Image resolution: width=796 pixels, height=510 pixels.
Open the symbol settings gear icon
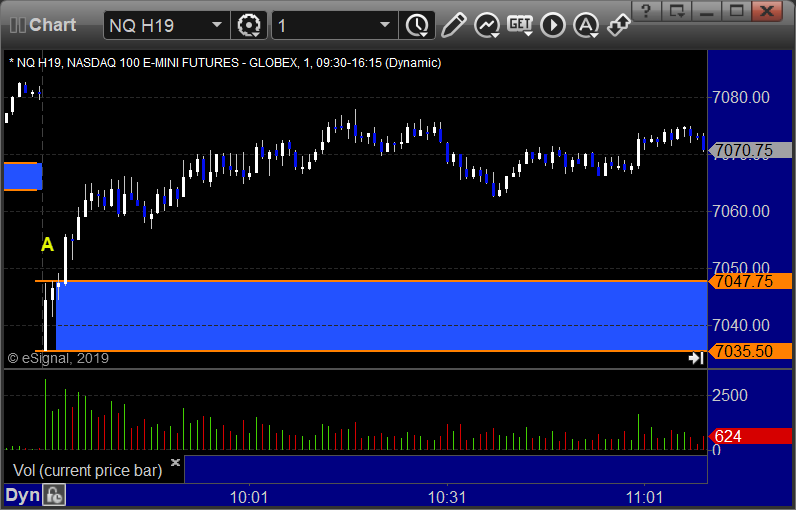point(249,25)
